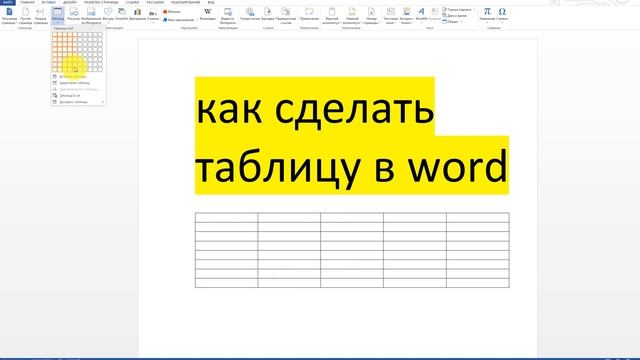Insert a Page Break (Разрыв страницы)
This screenshot has height=360, width=640.
click(x=40, y=16)
